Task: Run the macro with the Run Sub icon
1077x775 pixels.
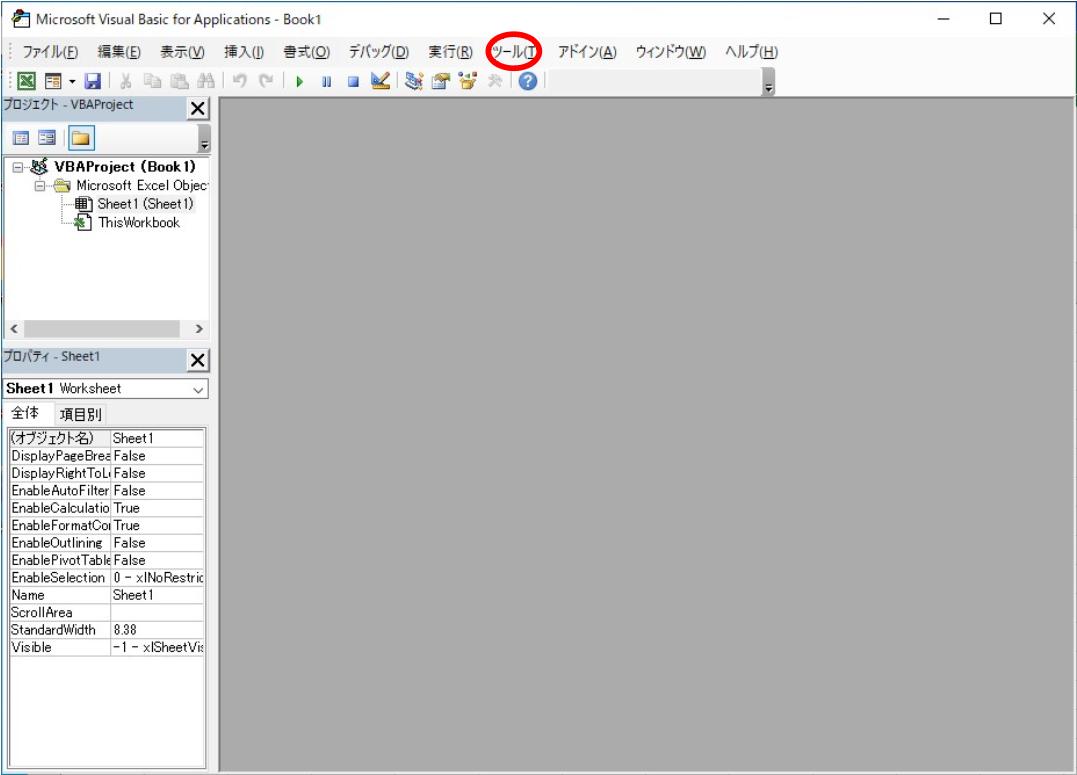Action: coord(301,83)
